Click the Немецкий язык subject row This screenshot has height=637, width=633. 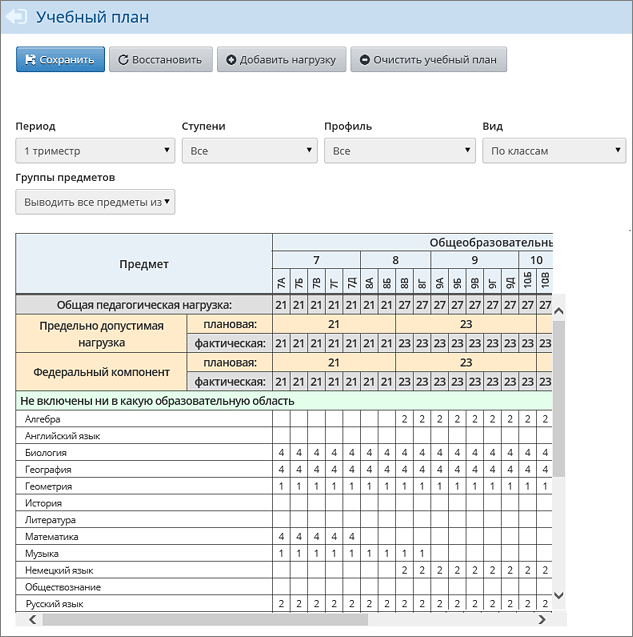(x=59, y=570)
